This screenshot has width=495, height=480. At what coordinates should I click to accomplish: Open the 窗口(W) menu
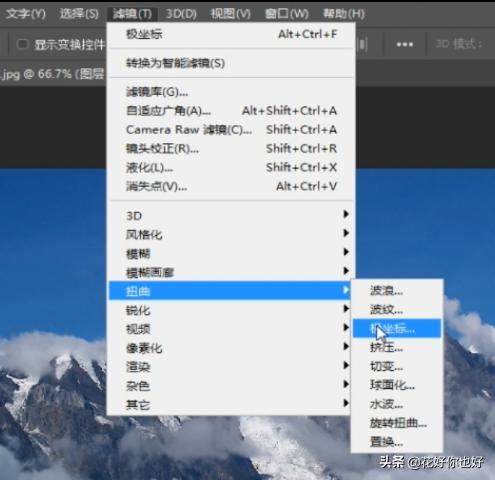pos(286,14)
